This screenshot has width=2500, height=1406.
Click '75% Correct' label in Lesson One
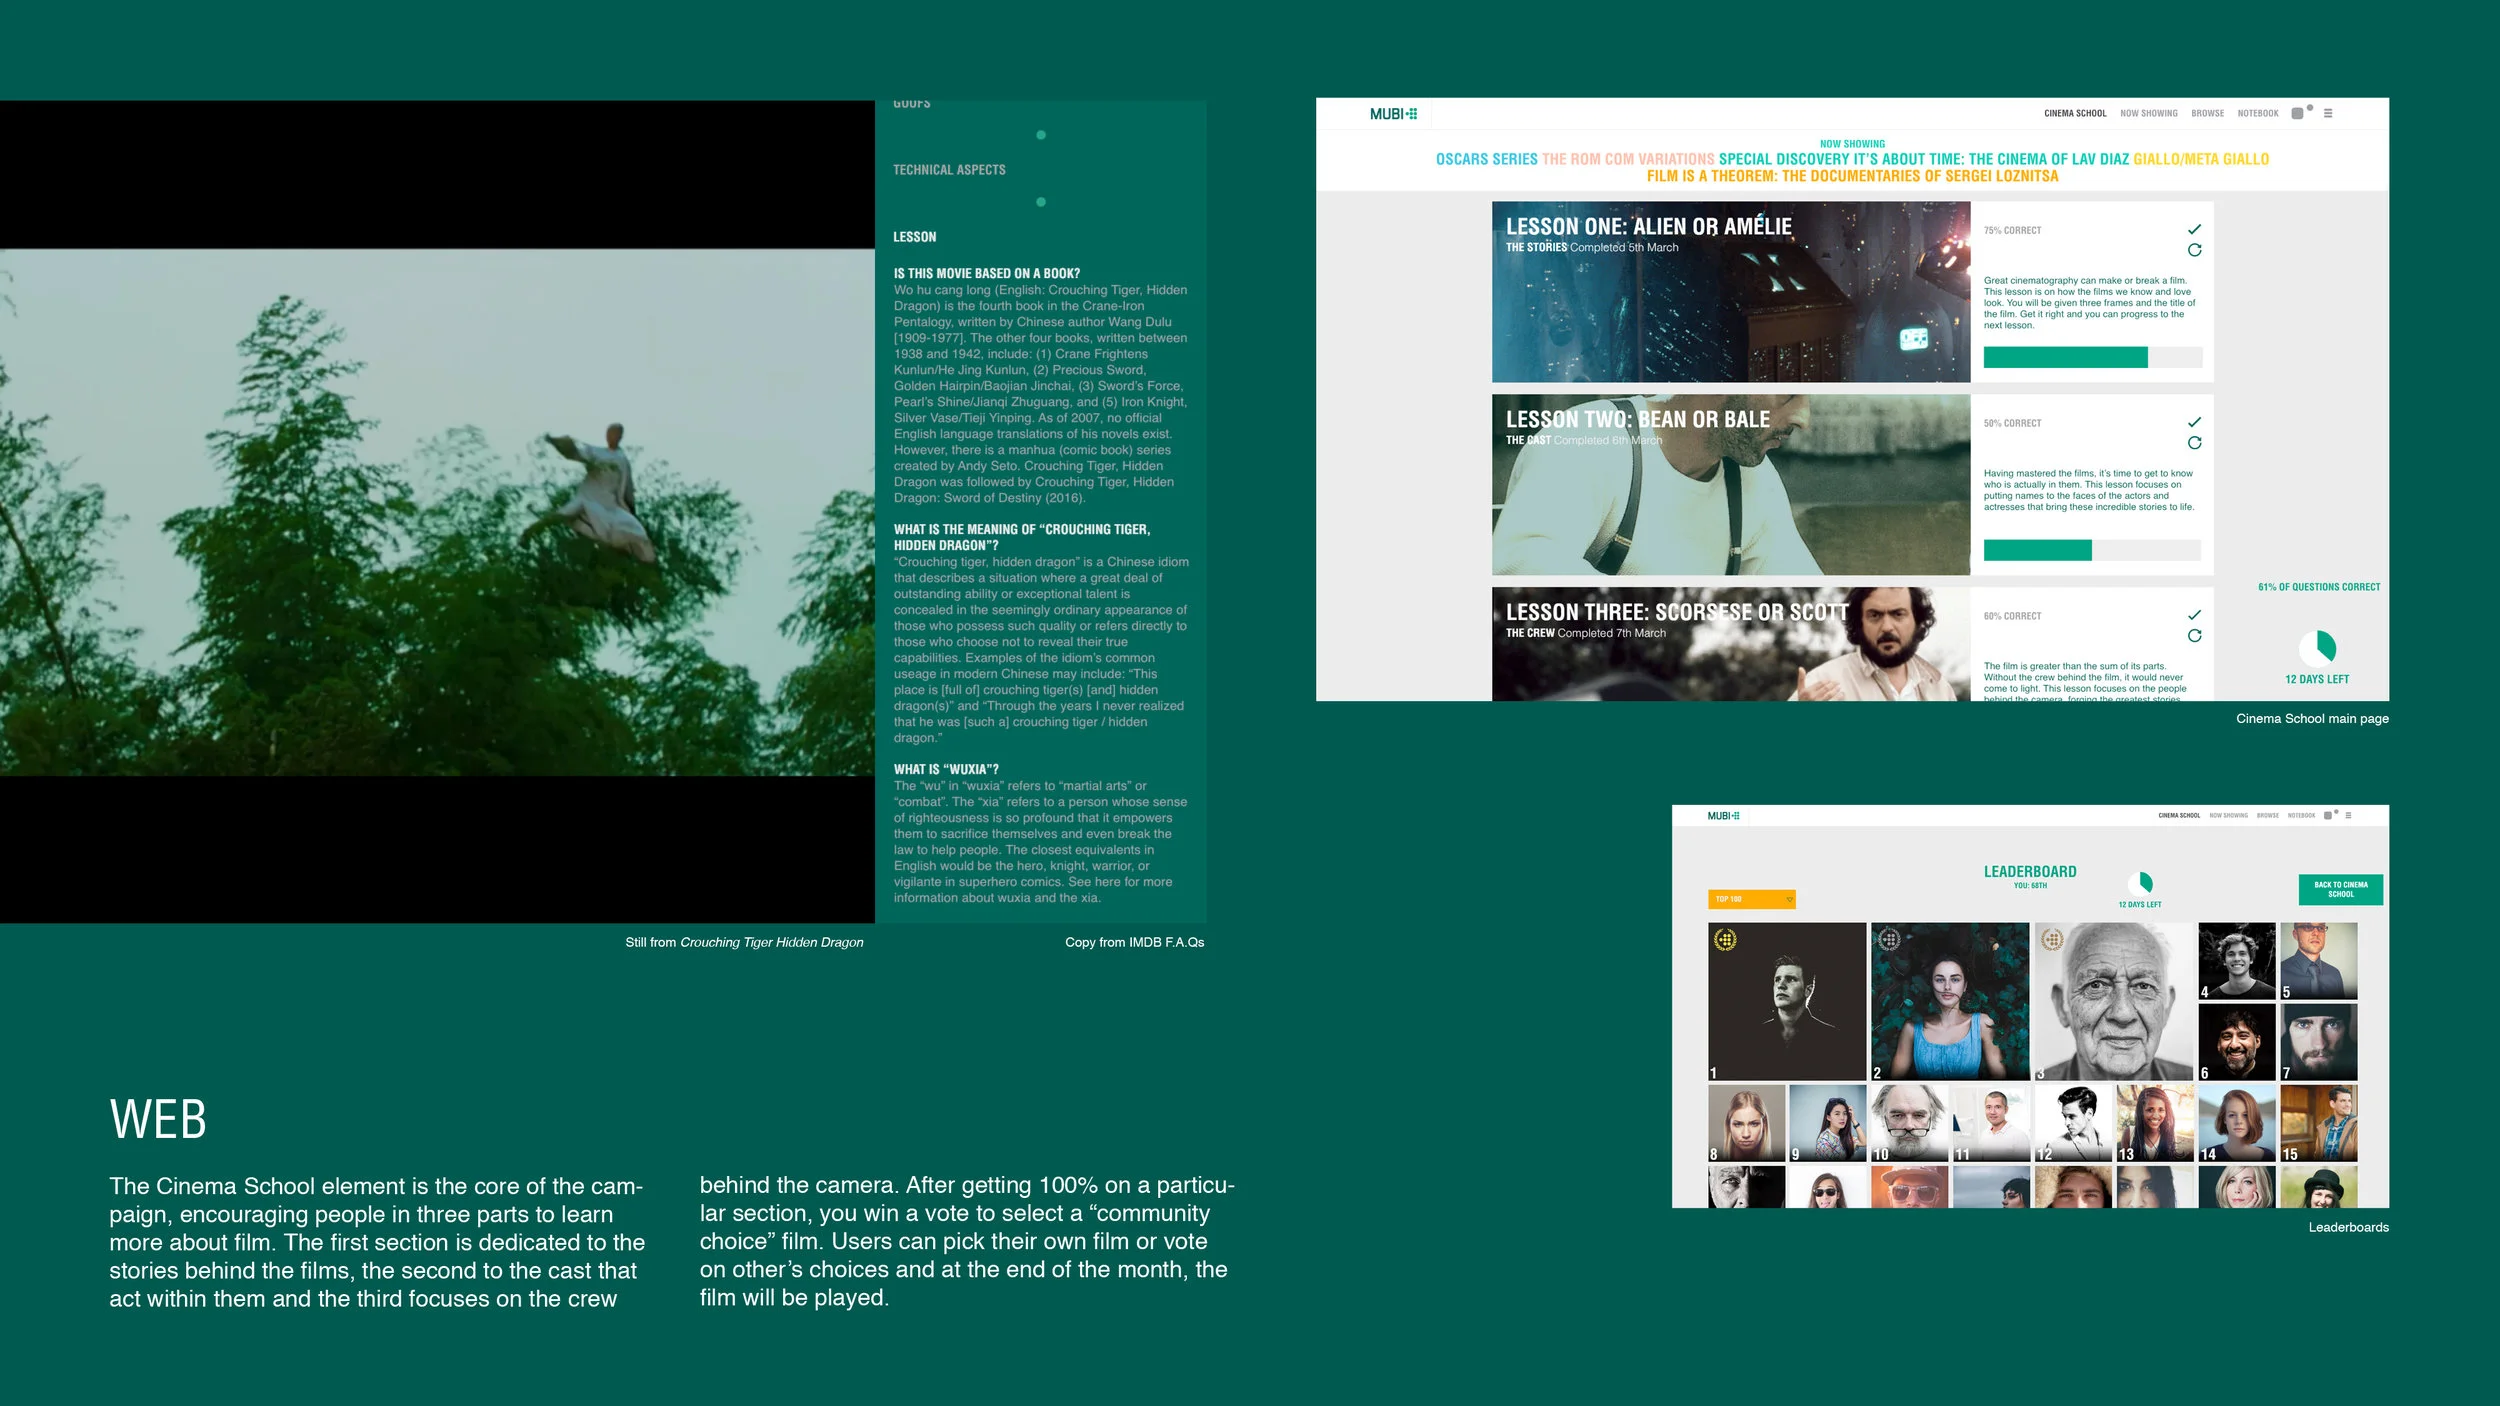point(2012,231)
